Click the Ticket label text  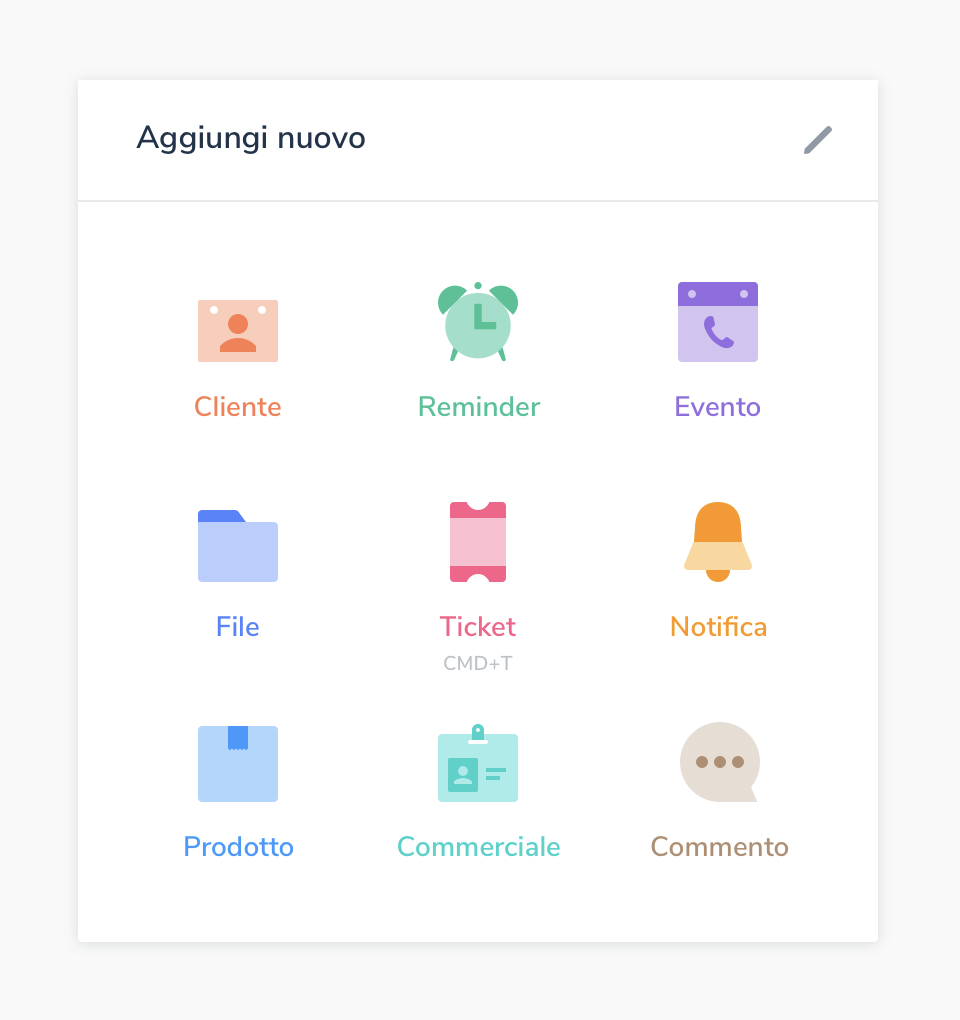point(478,626)
